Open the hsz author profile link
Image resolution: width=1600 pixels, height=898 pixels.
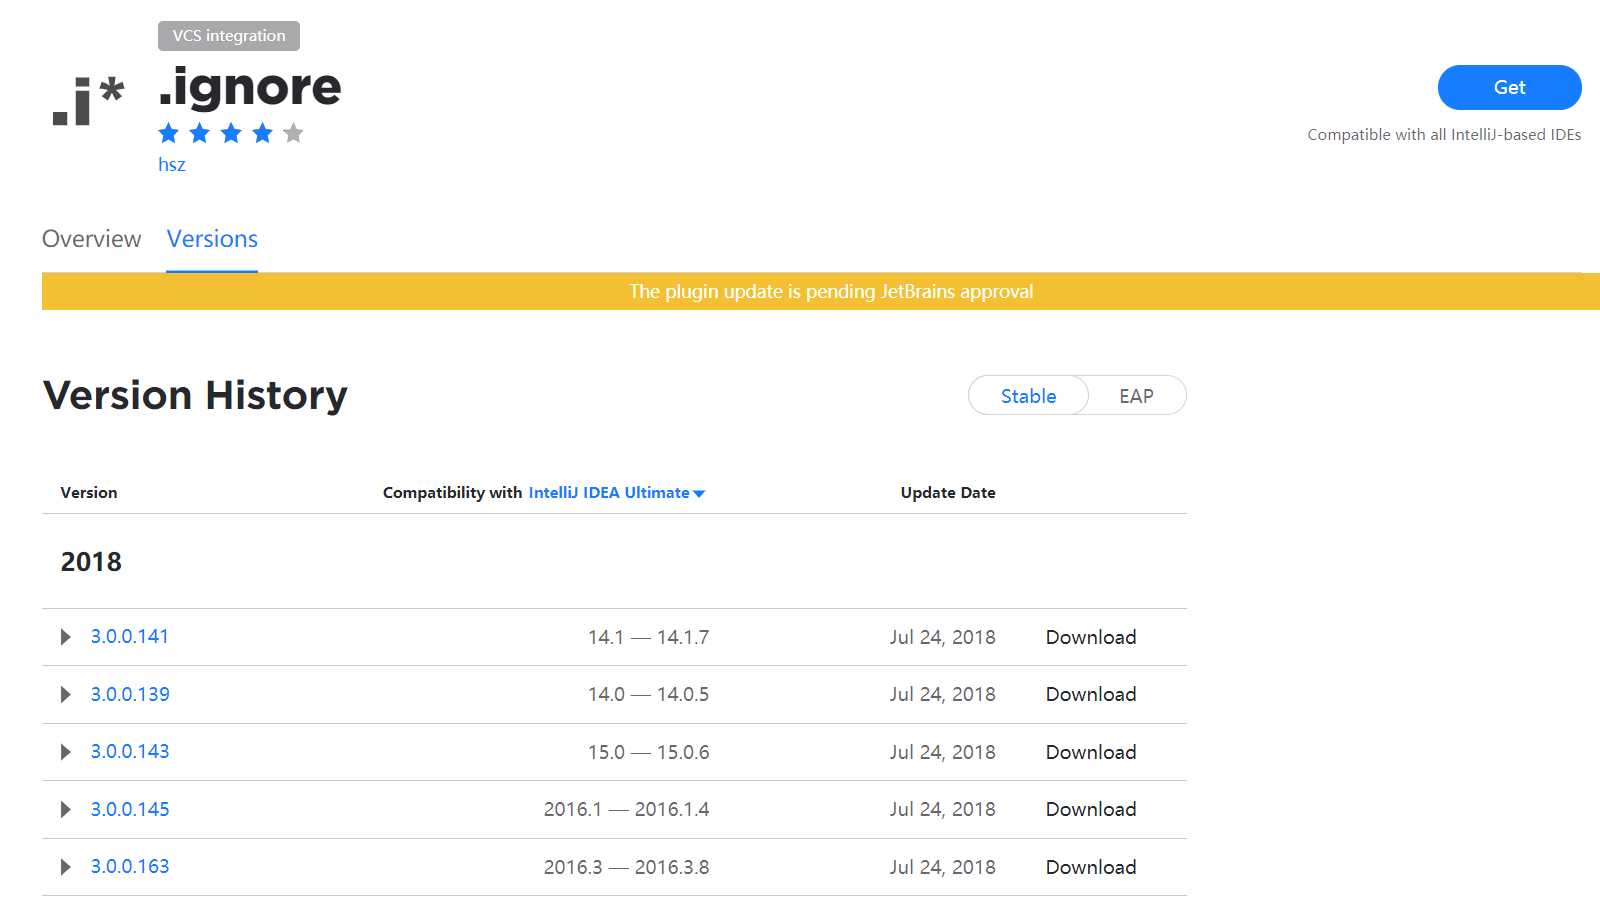coord(172,165)
